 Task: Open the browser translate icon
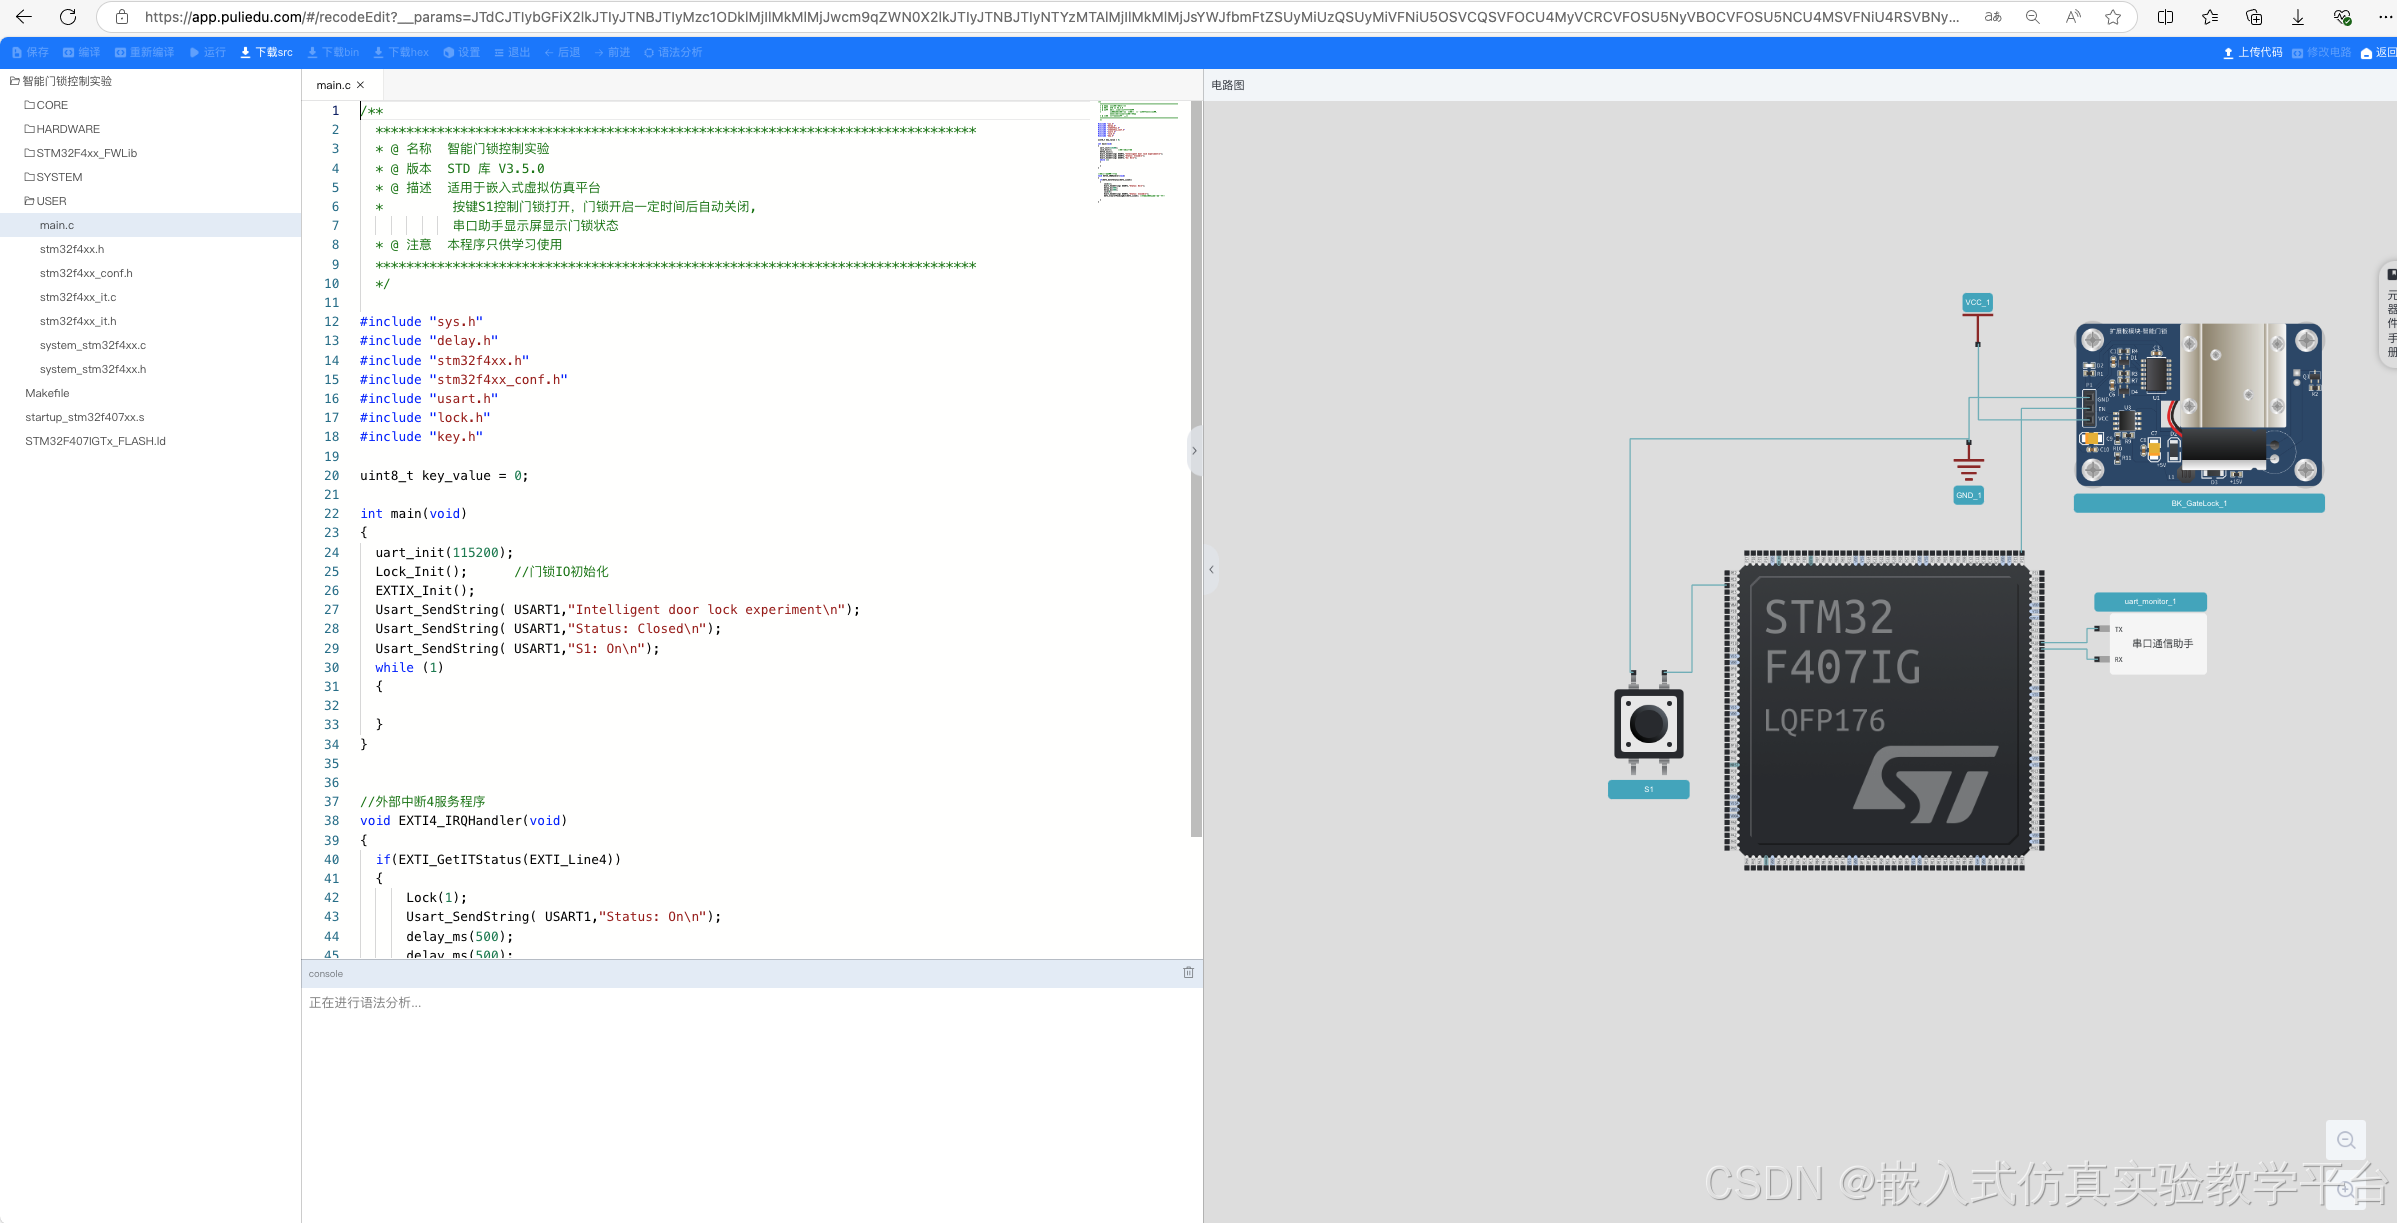(x=1993, y=17)
